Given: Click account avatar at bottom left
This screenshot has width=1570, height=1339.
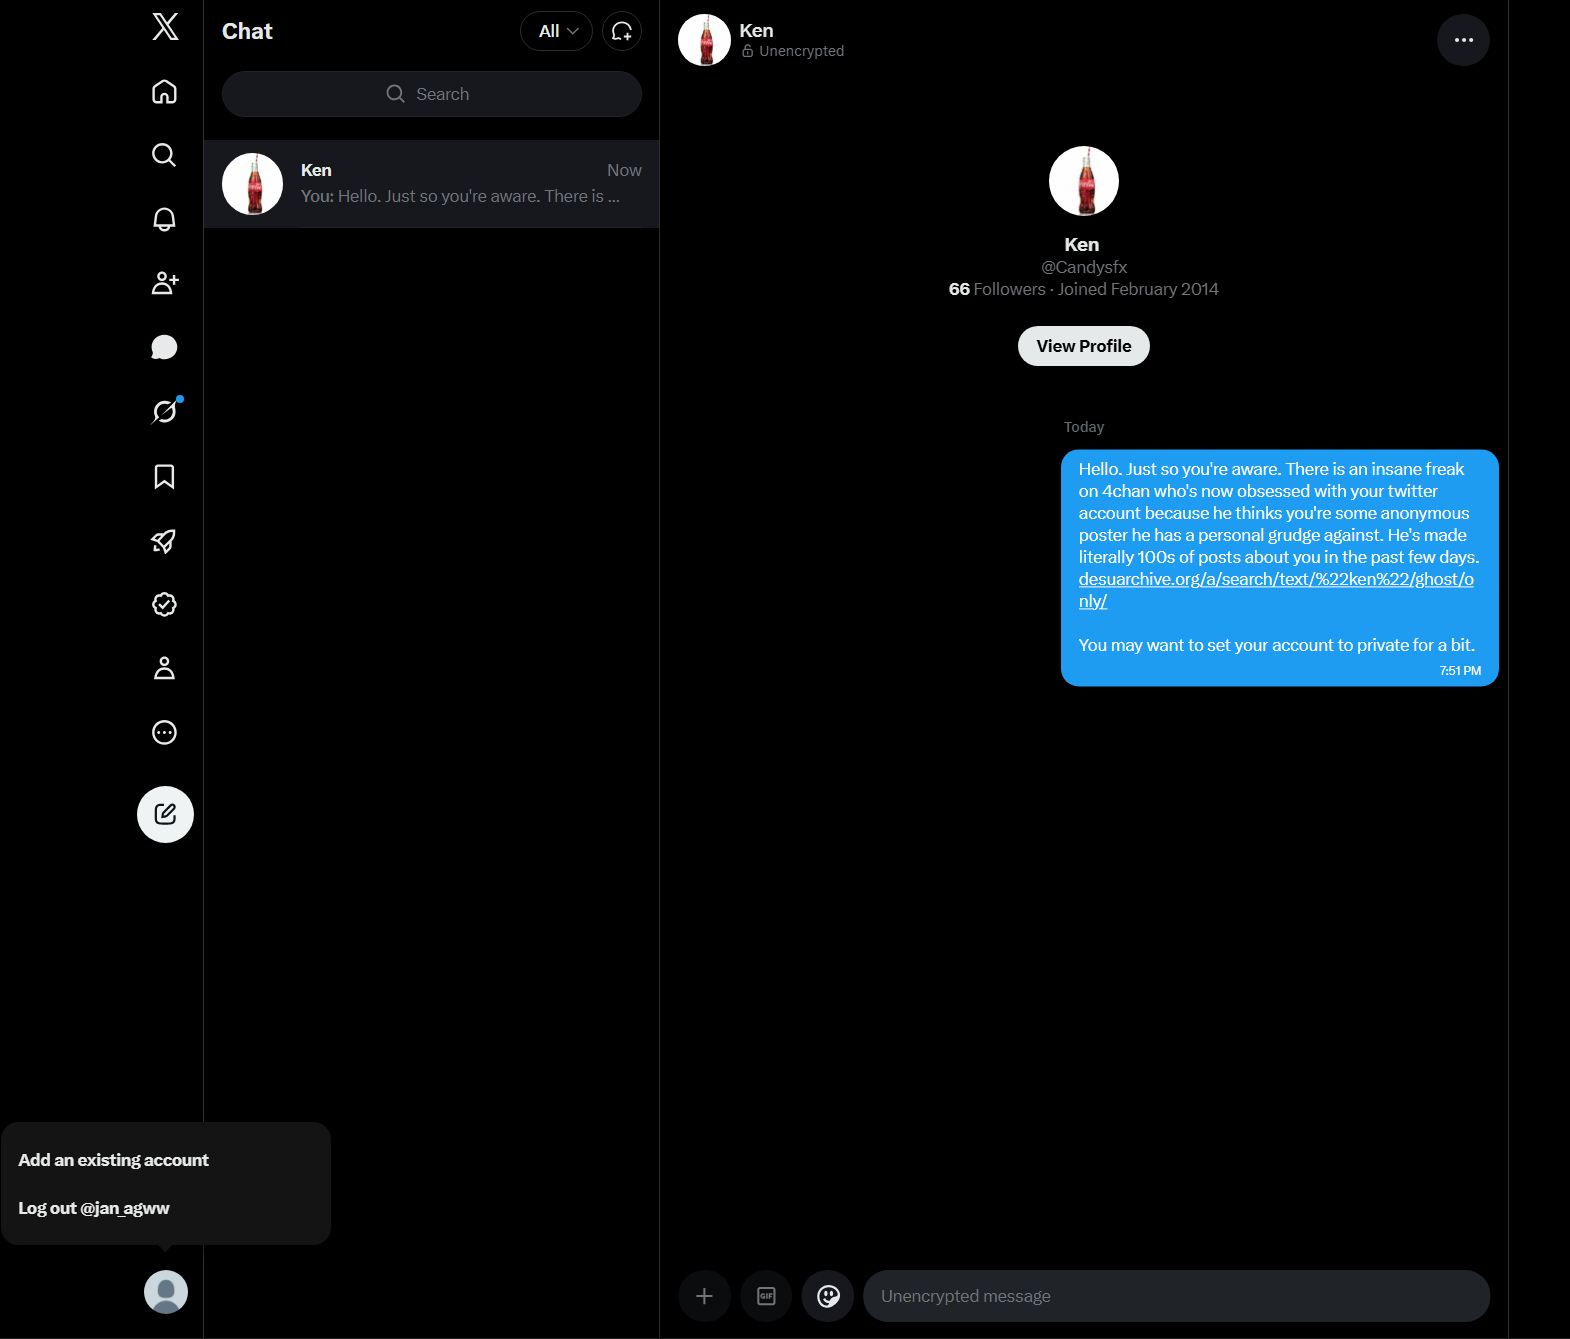Looking at the screenshot, I should [x=166, y=1292].
